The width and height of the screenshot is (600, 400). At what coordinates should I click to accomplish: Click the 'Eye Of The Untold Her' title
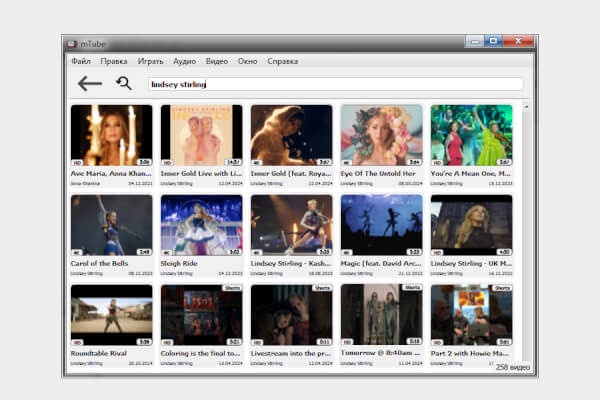[378, 173]
